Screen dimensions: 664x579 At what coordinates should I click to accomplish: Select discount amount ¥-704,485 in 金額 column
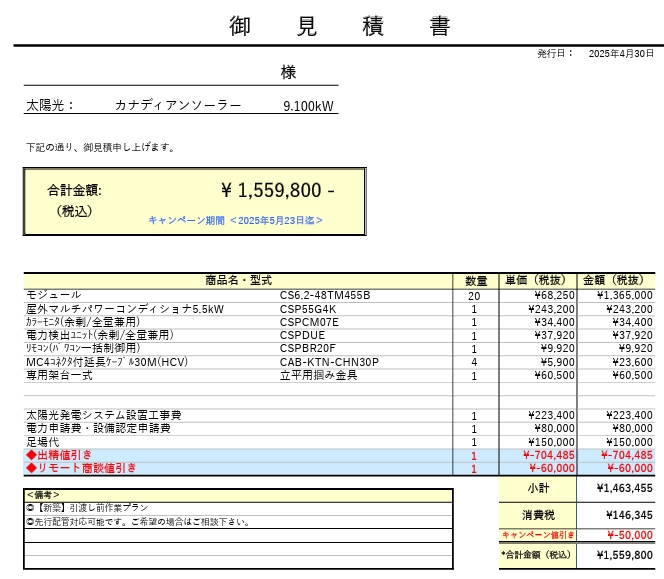point(627,455)
